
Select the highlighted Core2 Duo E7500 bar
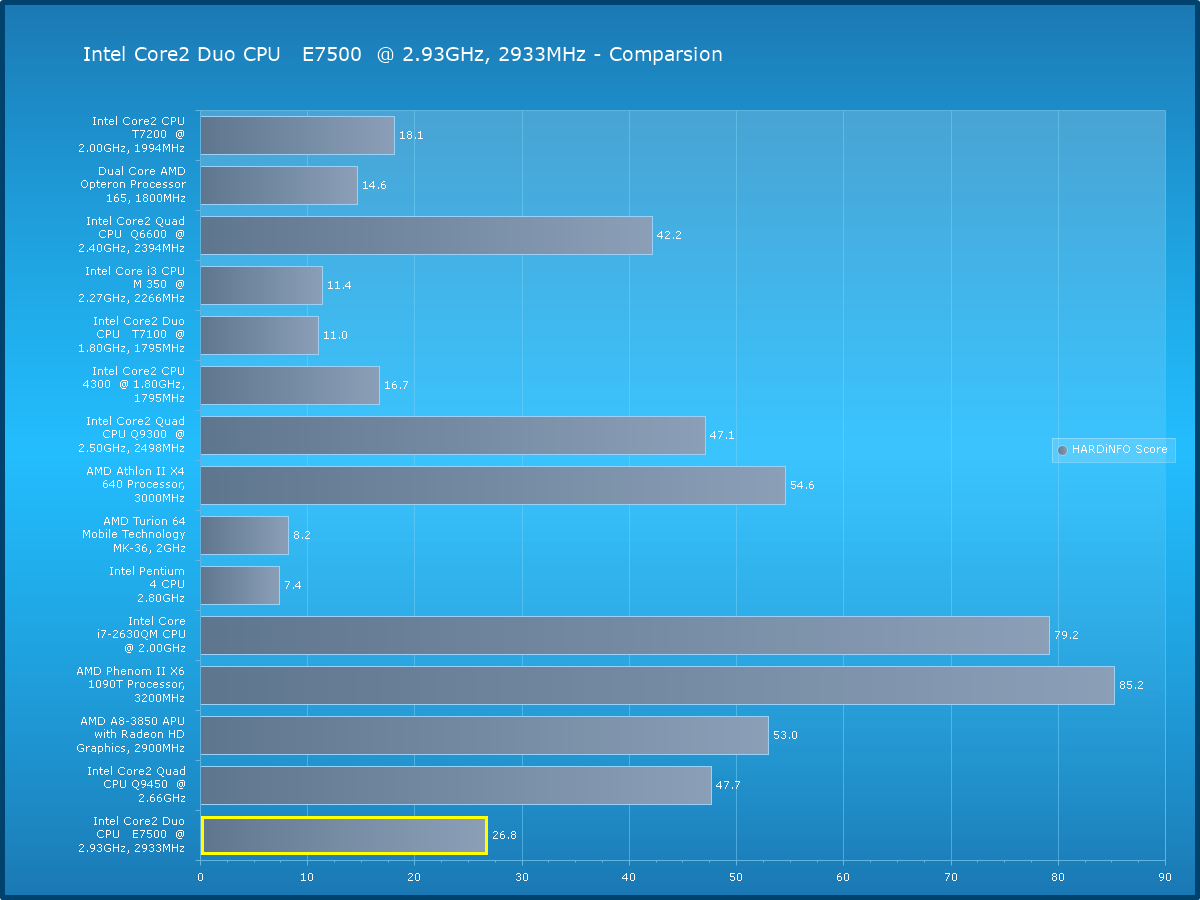tap(344, 835)
